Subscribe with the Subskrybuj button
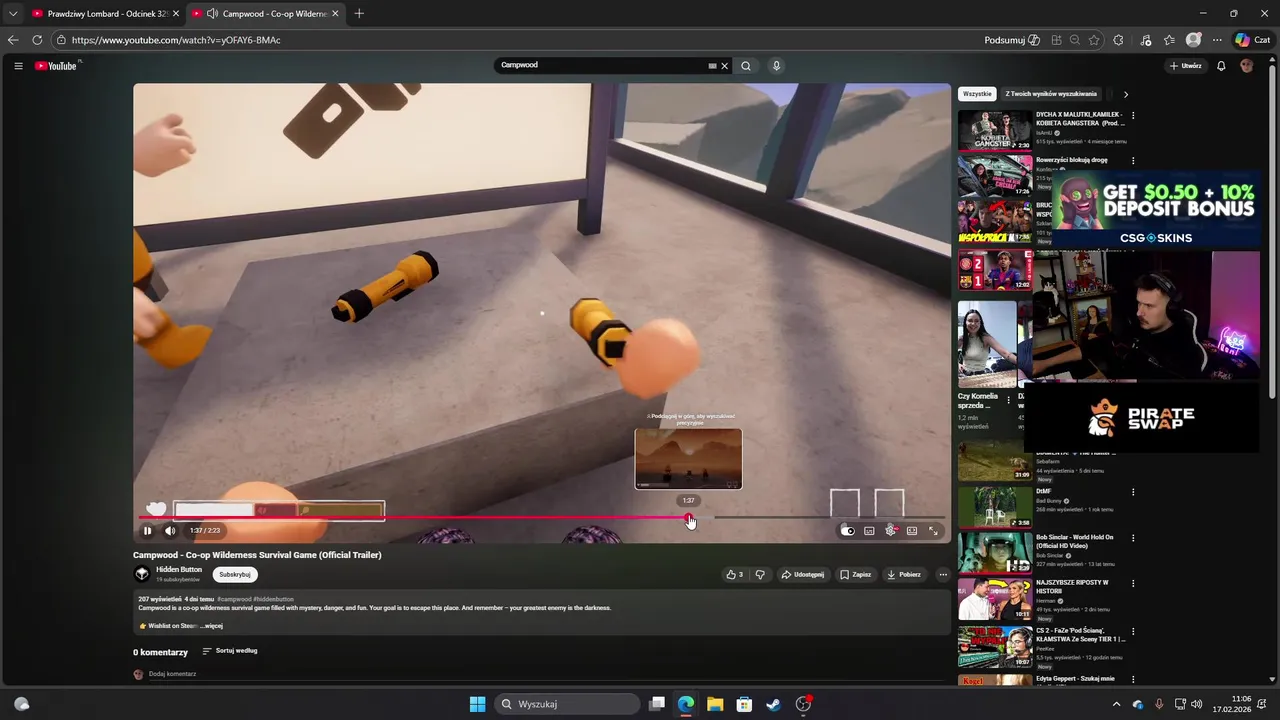 [x=235, y=574]
